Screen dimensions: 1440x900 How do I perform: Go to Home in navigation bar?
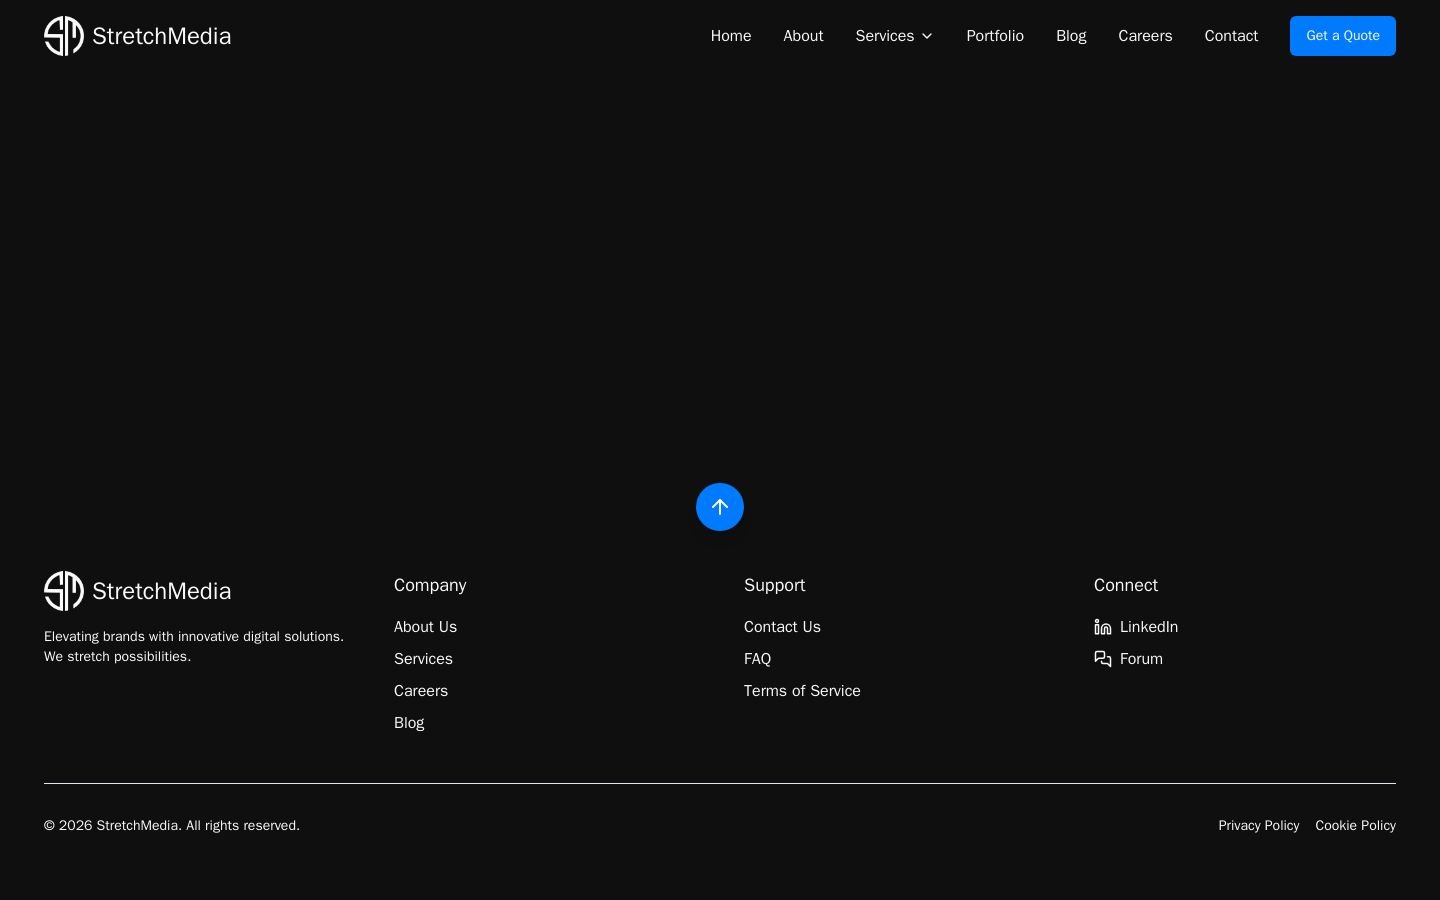[x=731, y=36]
